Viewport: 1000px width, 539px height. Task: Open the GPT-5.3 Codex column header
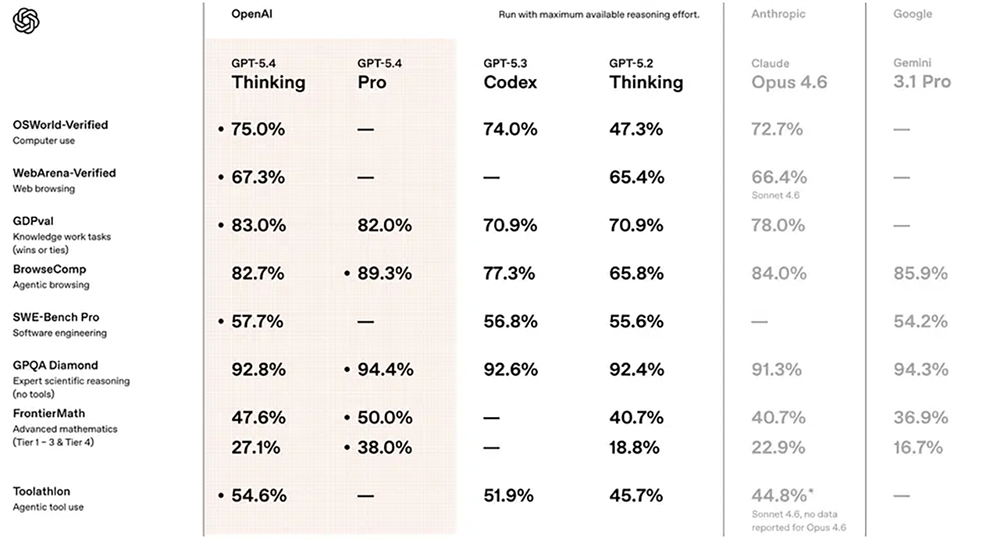[x=510, y=75]
